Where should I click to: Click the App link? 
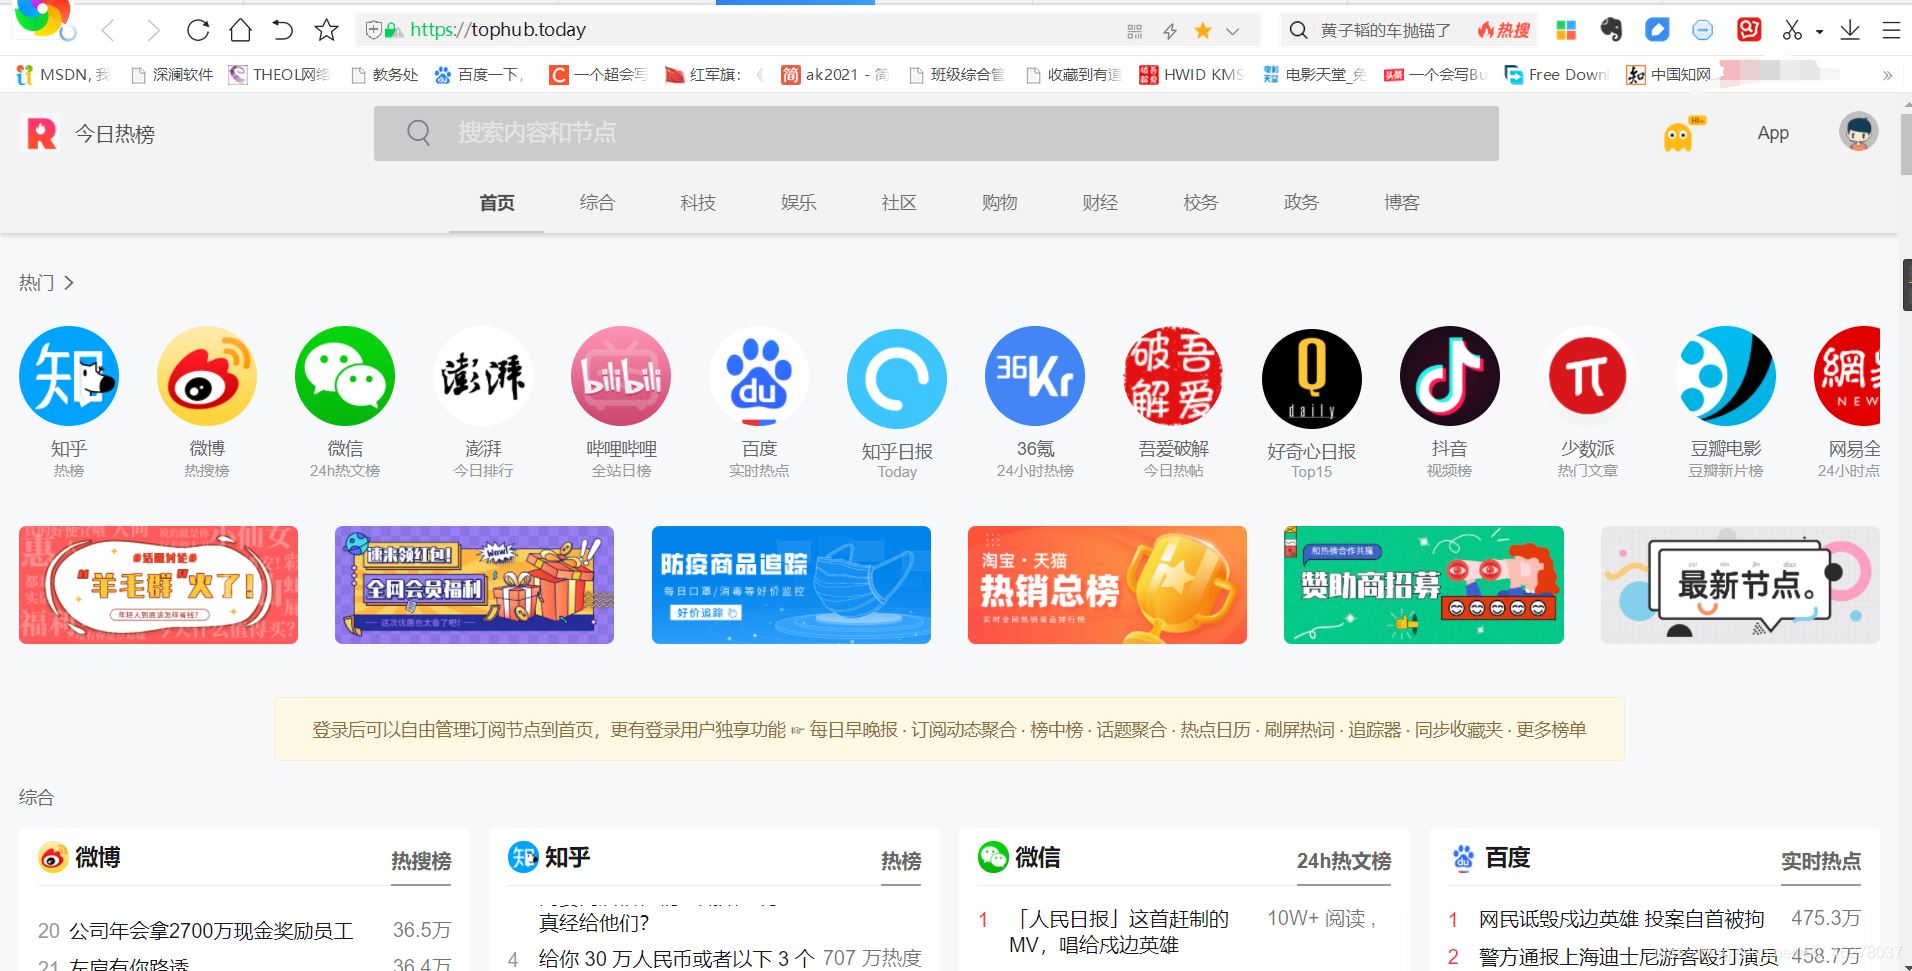[x=1772, y=133]
